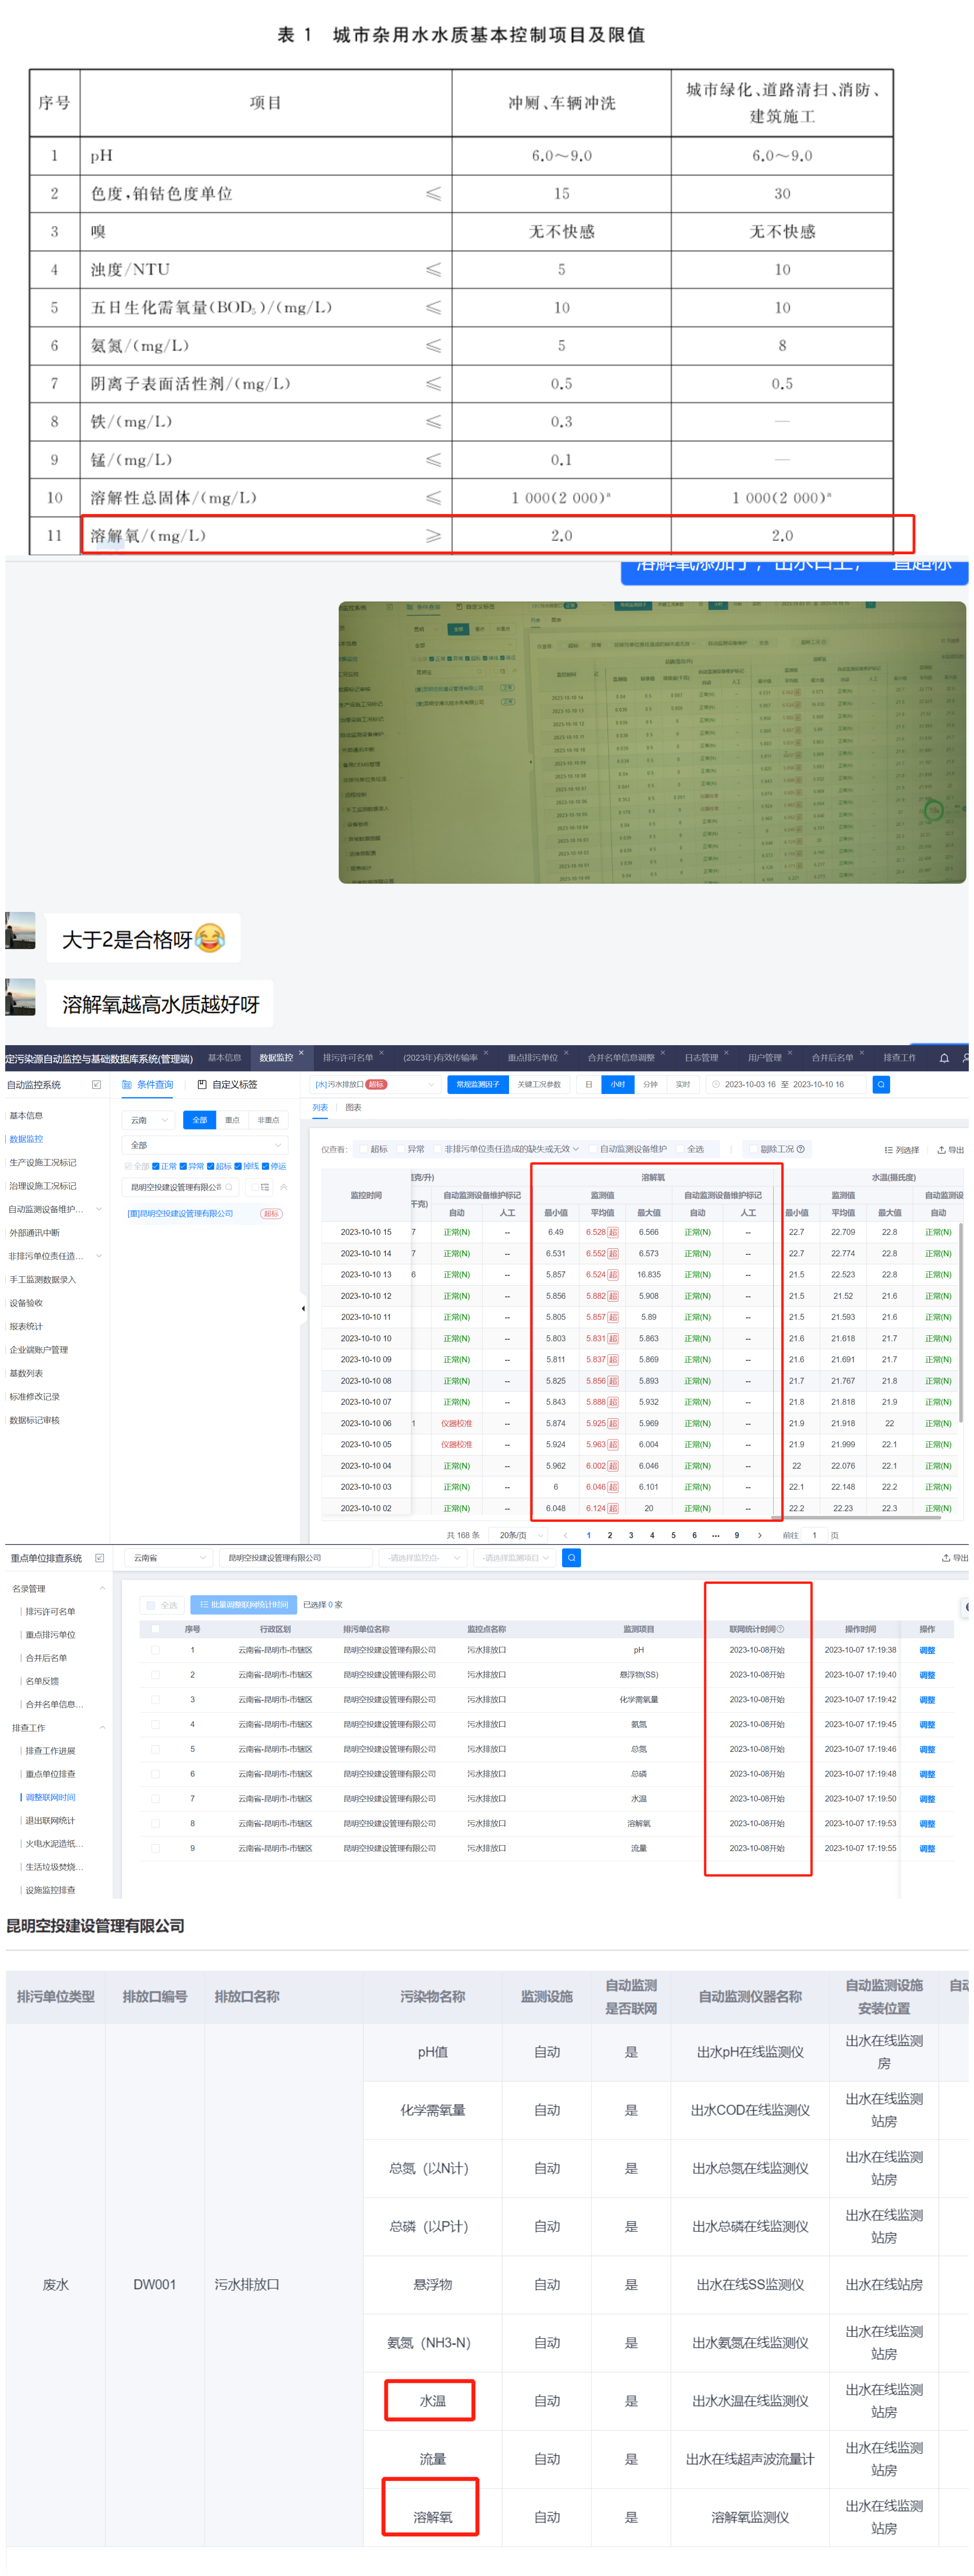This screenshot has height=2576, width=974.
Task: Switch to the 图表 chart tab
Action: coord(353,1108)
